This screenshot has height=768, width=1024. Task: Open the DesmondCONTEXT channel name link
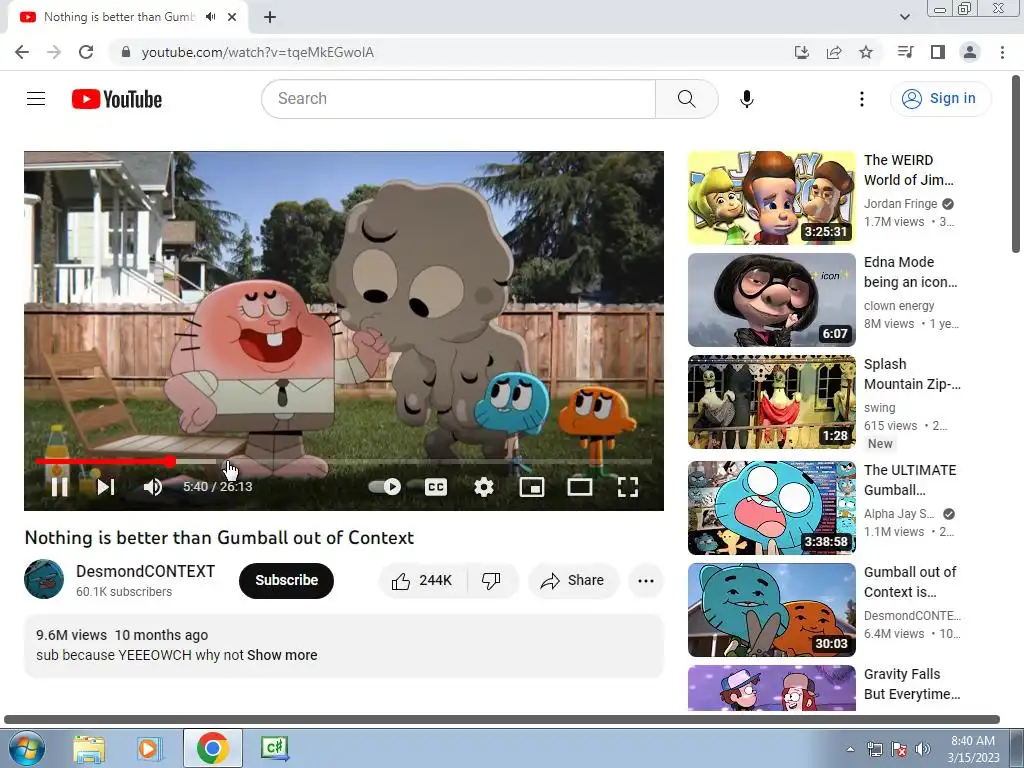(x=146, y=571)
